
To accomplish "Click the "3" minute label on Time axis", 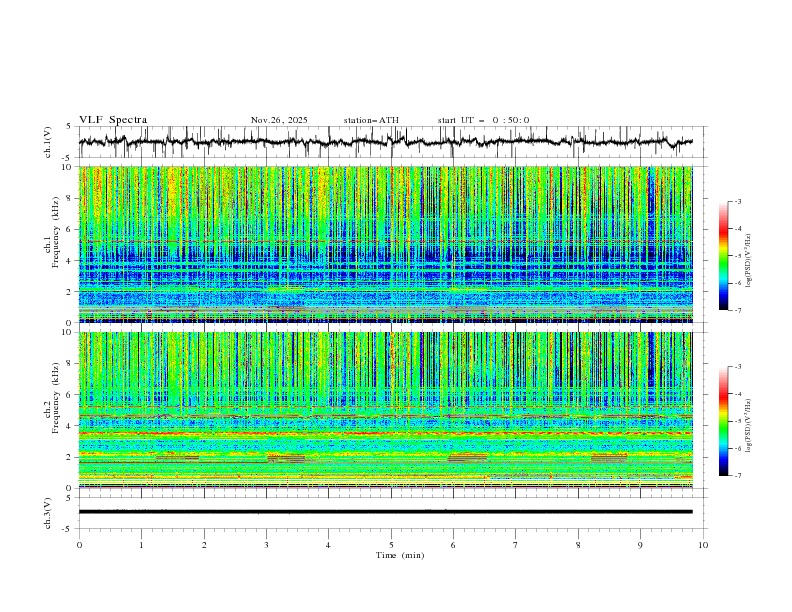I will tap(267, 545).
